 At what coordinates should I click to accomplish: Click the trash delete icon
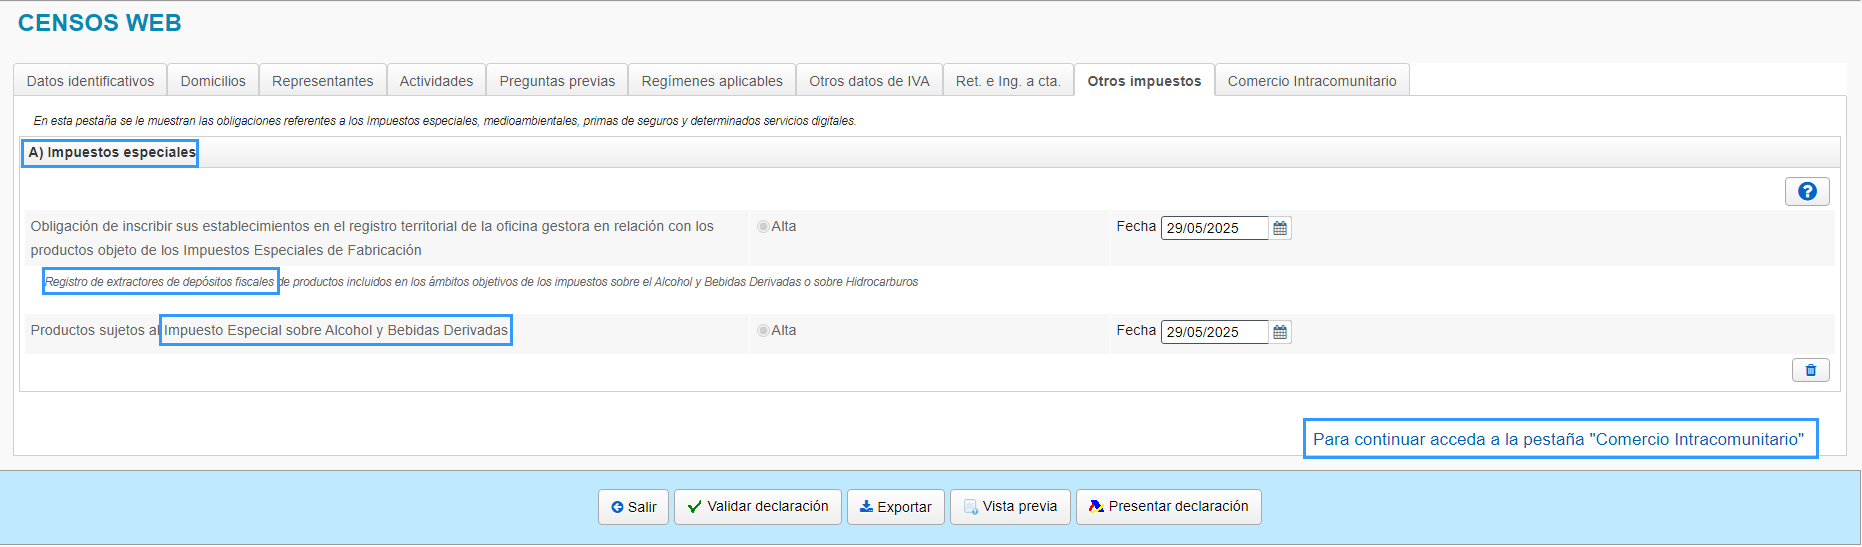pos(1810,370)
